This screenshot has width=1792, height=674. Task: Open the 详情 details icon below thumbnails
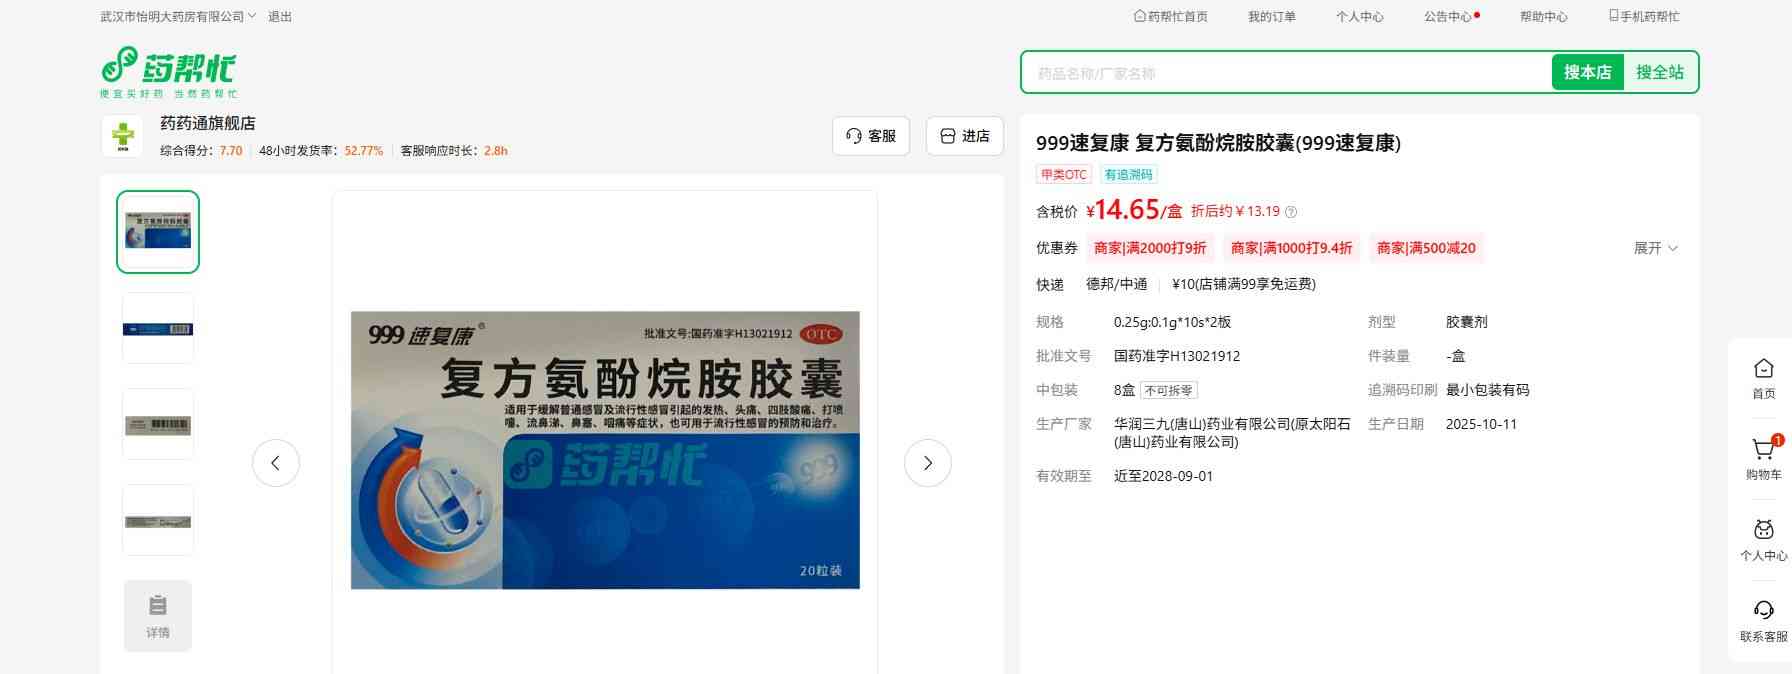pos(158,616)
